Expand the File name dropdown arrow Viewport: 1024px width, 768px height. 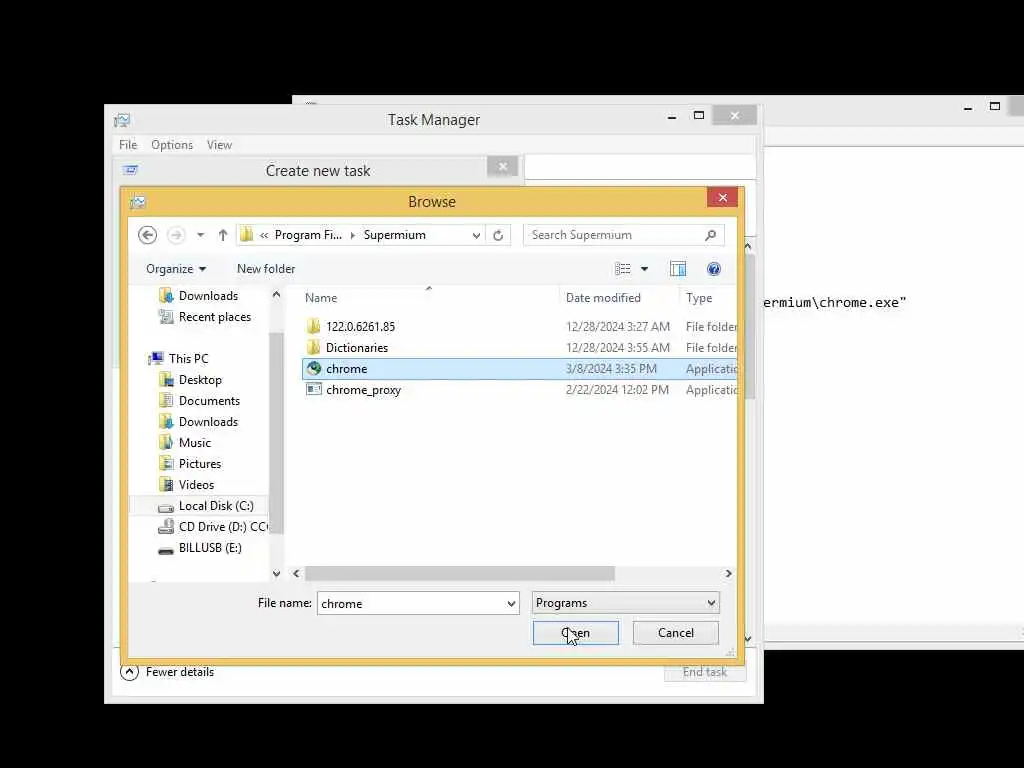[511, 603]
